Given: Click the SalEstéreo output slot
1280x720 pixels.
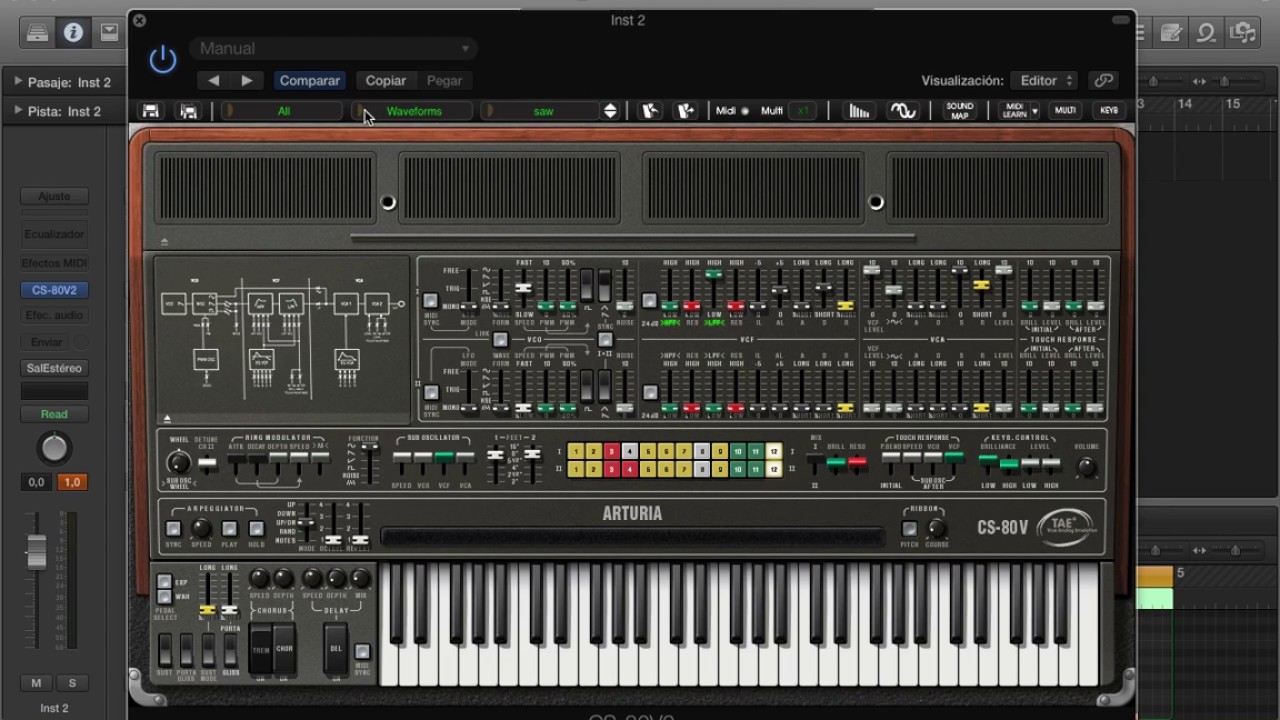Looking at the screenshot, I should 54,368.
